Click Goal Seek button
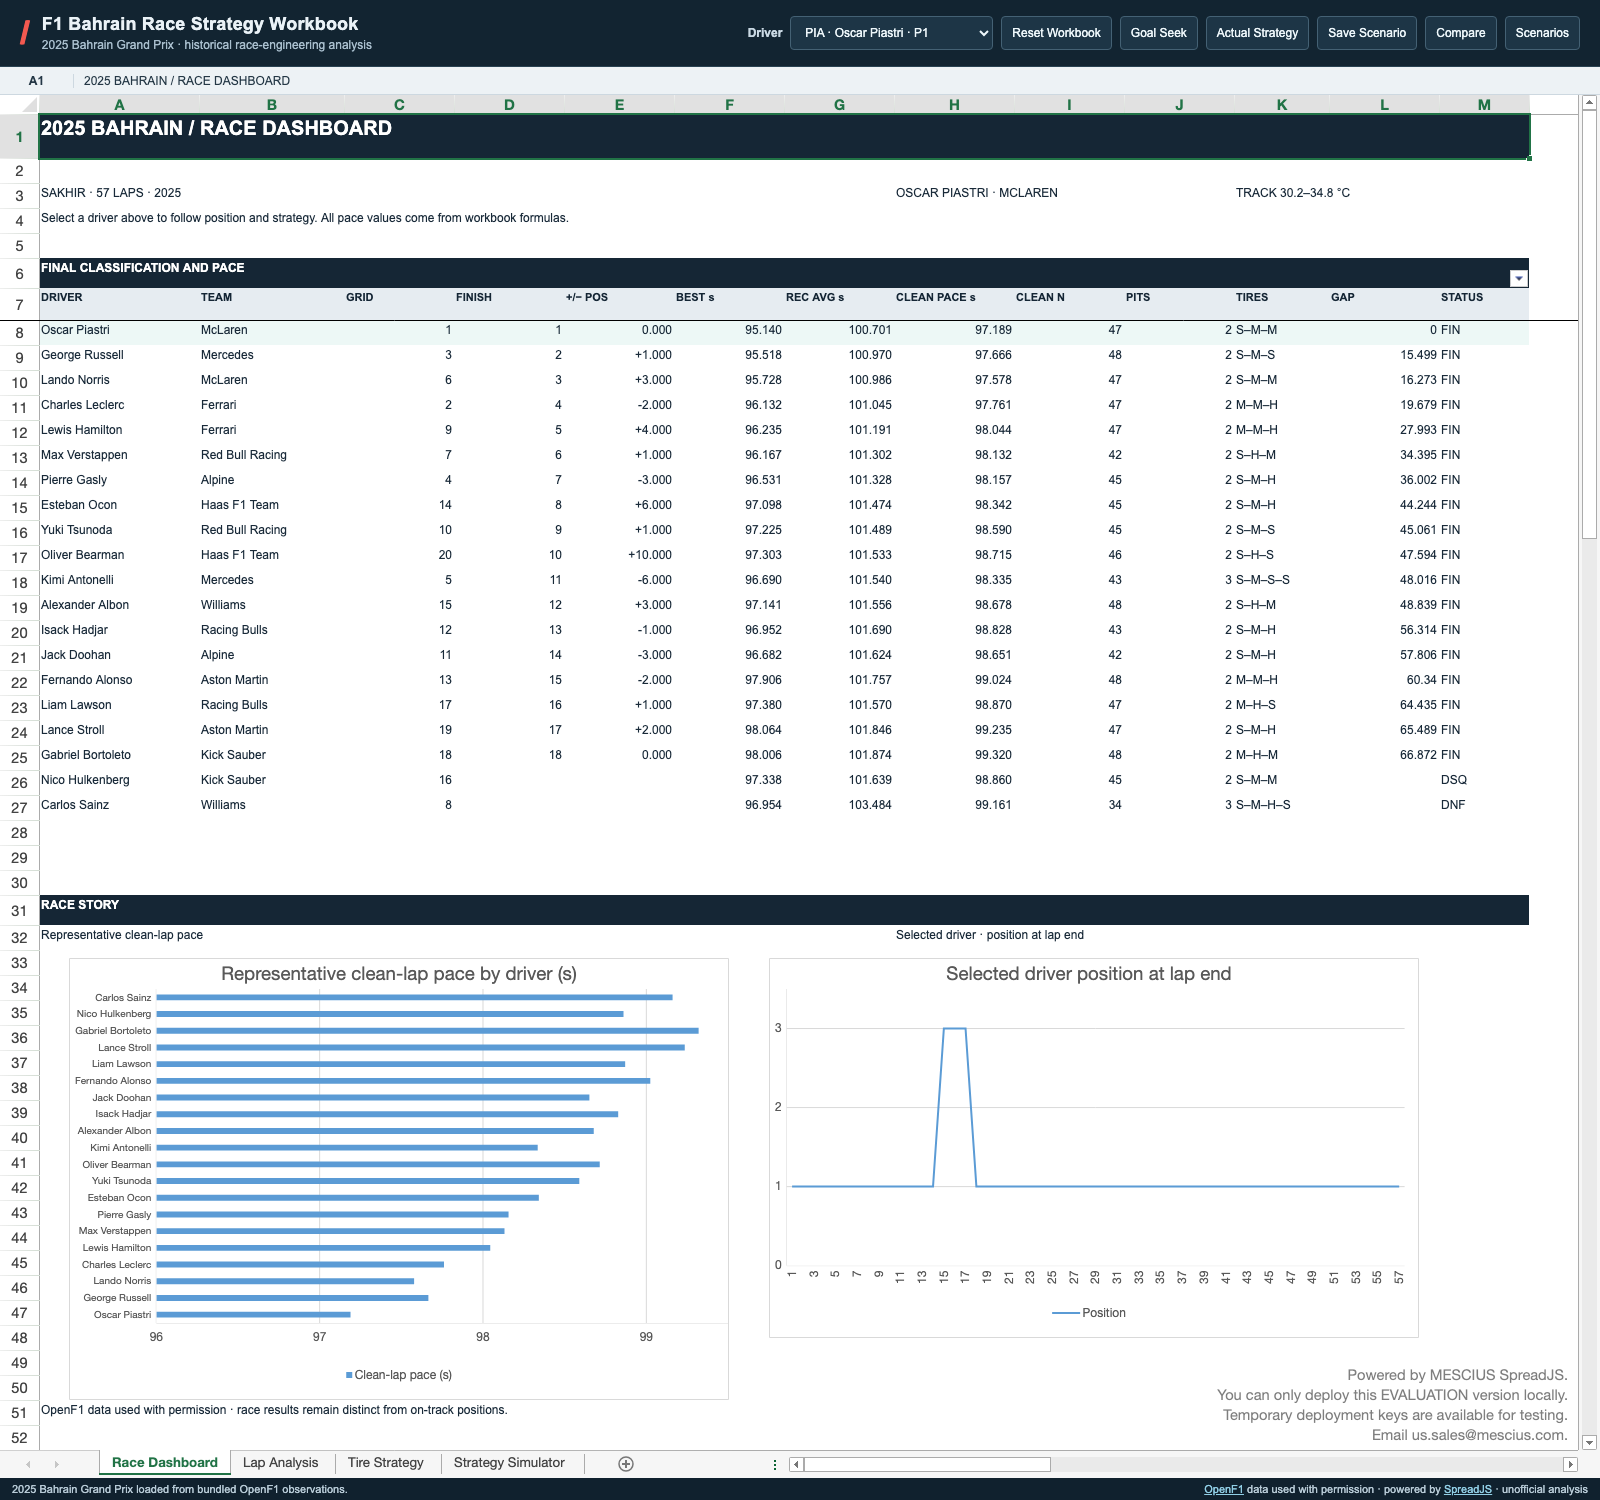 1158,33
